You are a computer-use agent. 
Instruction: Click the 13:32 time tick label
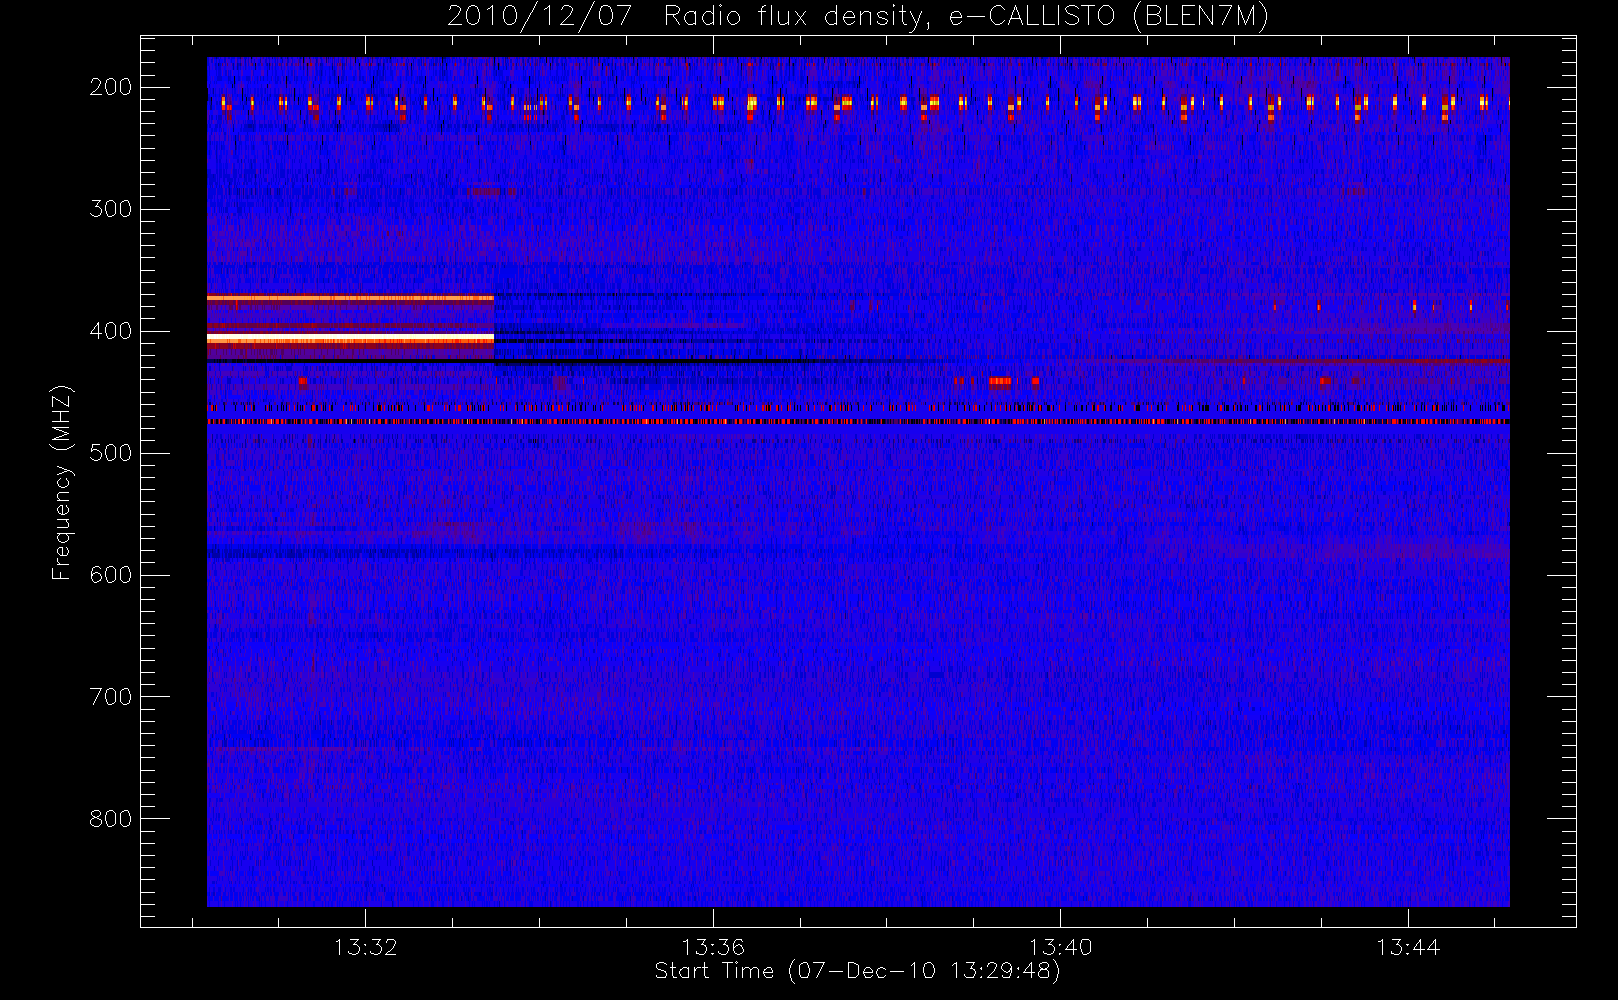coord(366,947)
